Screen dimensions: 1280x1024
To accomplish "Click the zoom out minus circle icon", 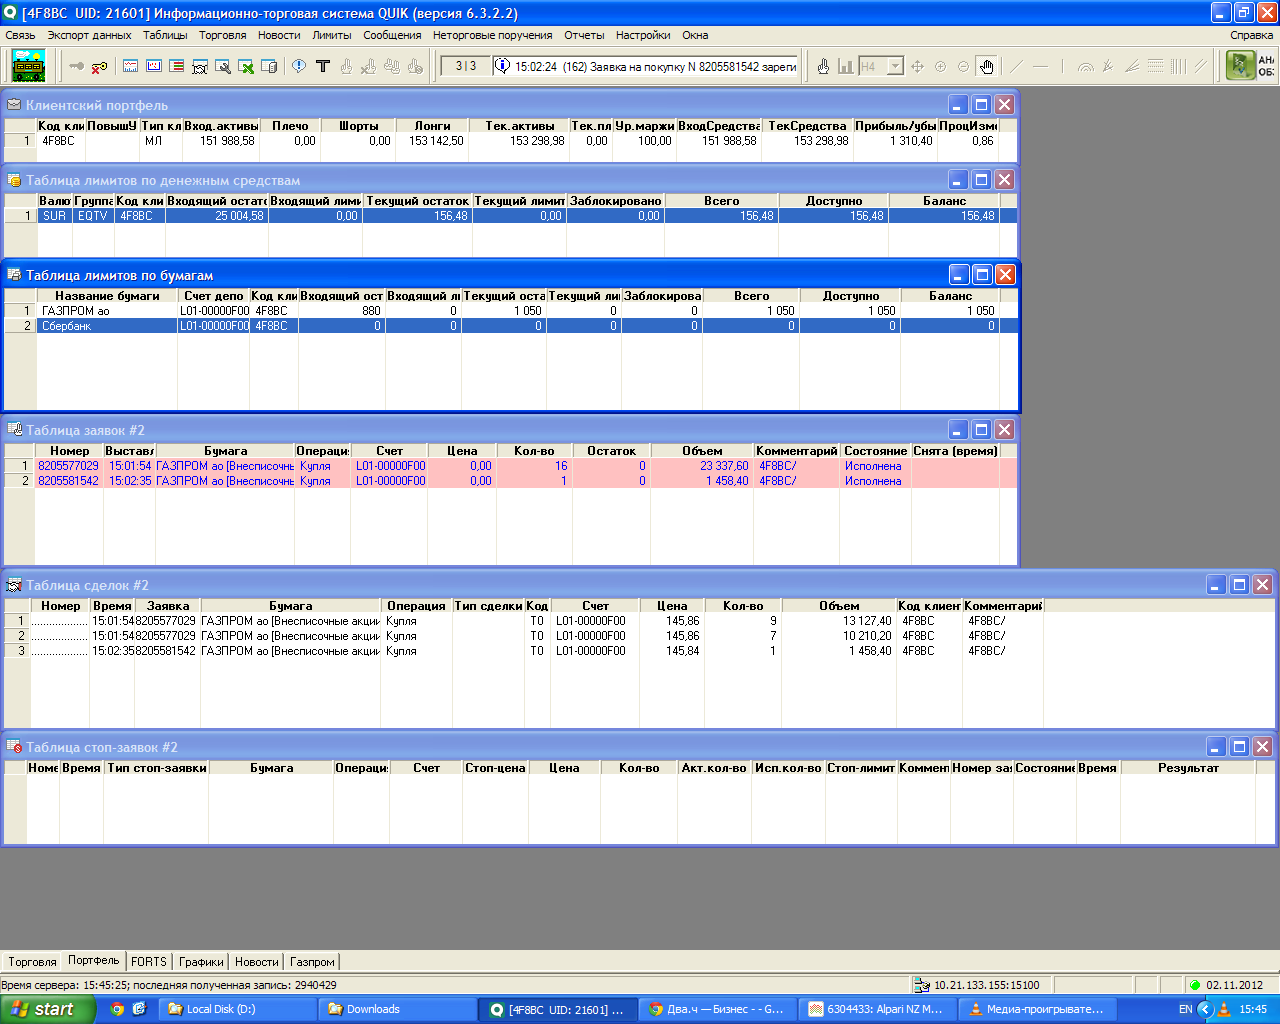I will (963, 66).
